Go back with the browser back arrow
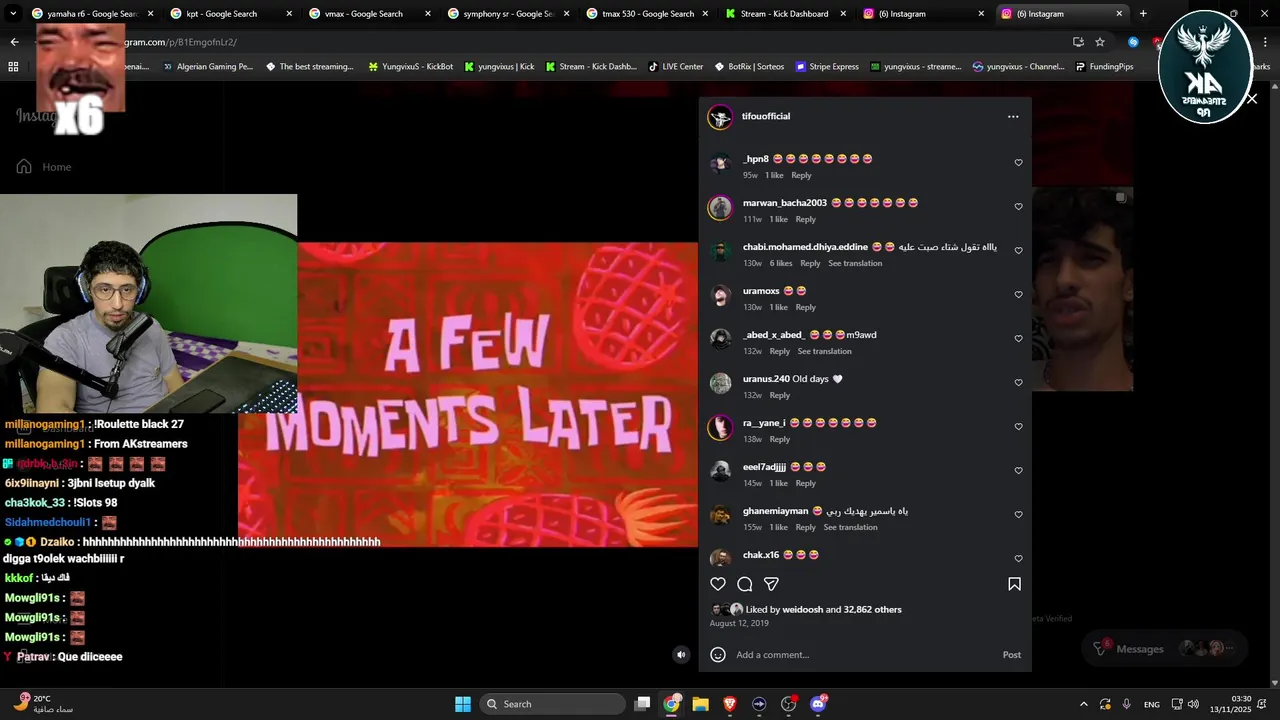The image size is (1280, 720). [14, 42]
